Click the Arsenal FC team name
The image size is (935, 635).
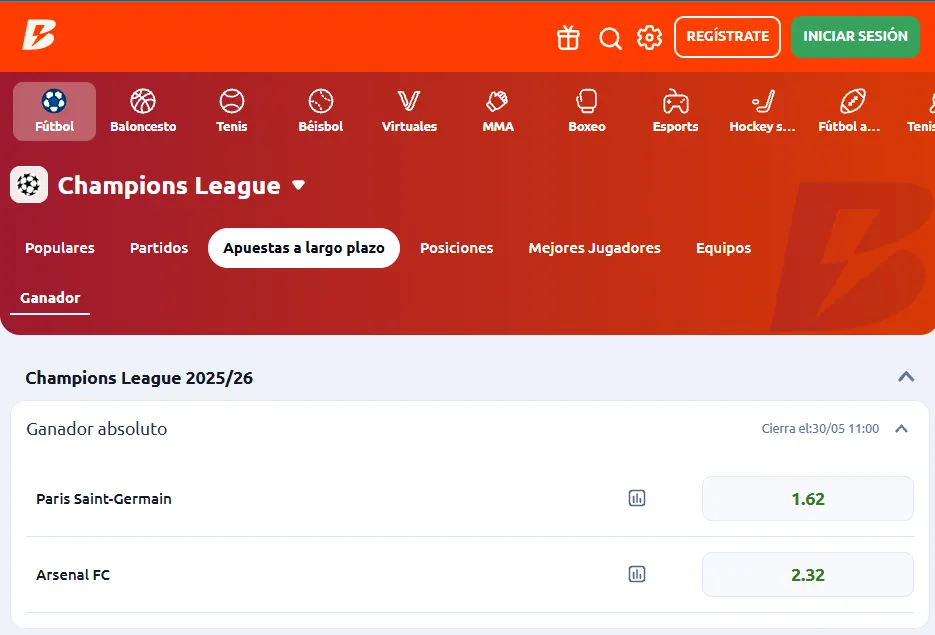tap(73, 575)
